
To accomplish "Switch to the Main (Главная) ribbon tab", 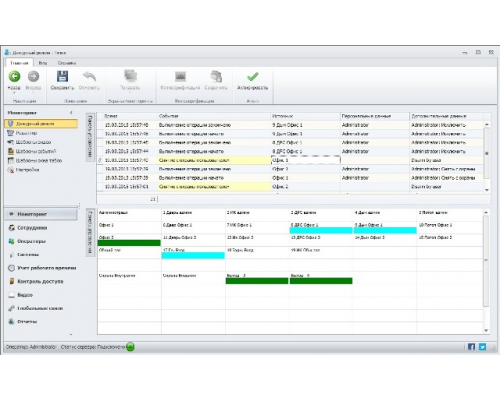I will click(19, 63).
